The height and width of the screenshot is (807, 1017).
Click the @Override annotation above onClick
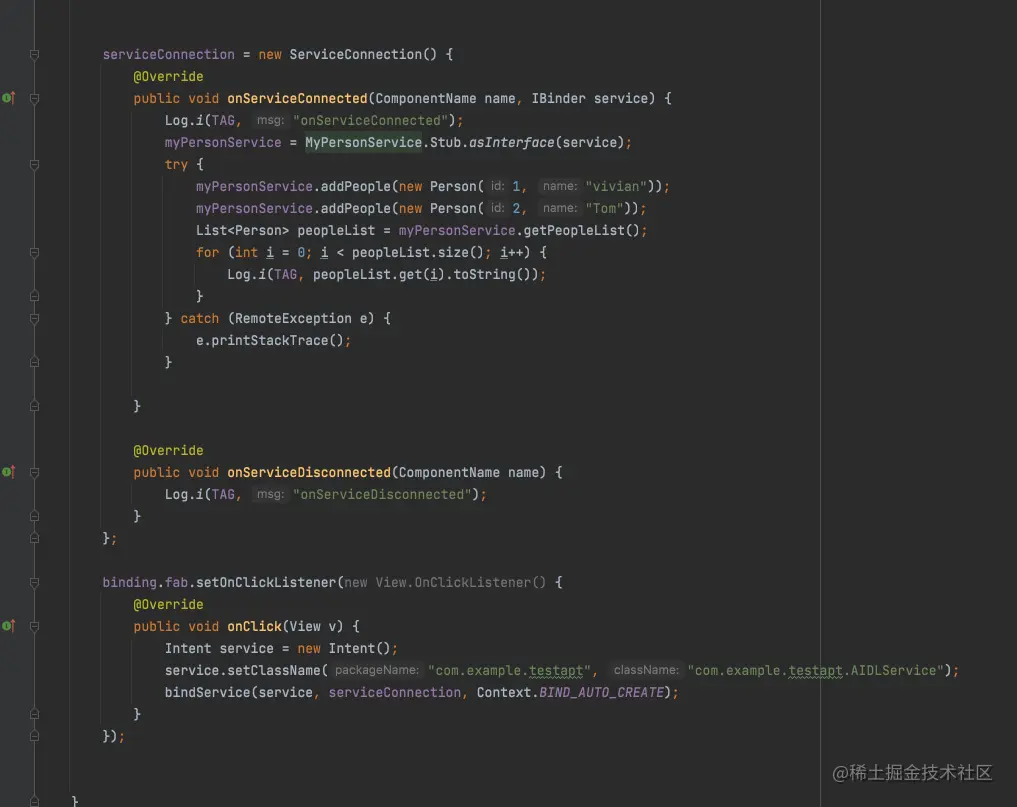pyautogui.click(x=169, y=605)
